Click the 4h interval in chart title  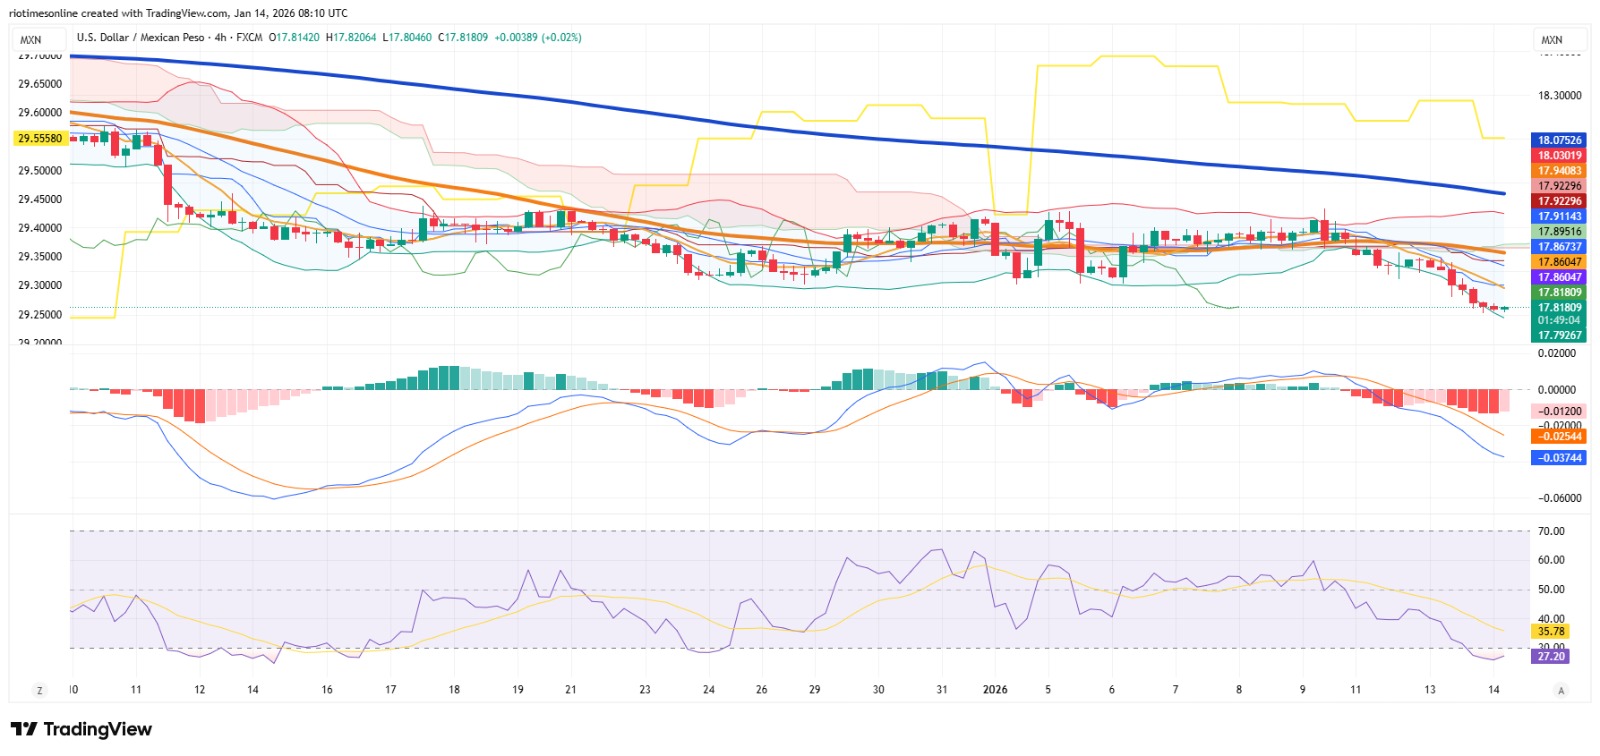(220, 37)
